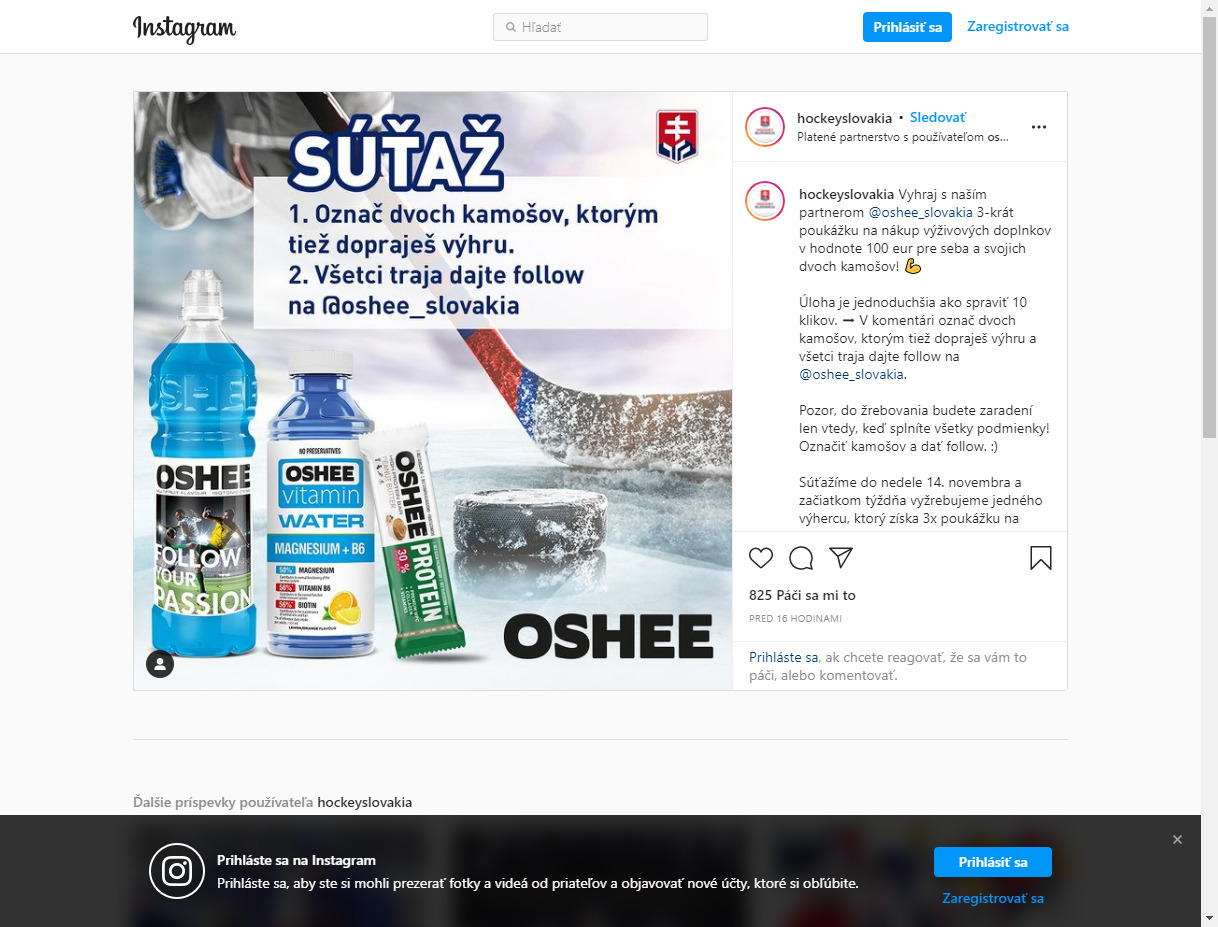The width and height of the screenshot is (1218, 927).
Task: Click tagged people icon on photo
Action: 160,664
